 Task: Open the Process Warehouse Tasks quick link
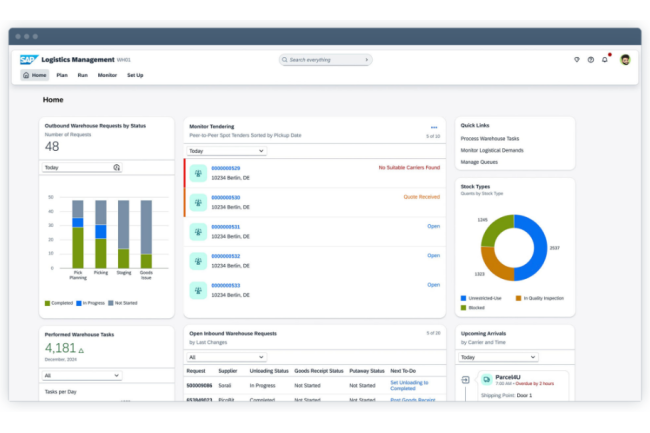tap(490, 138)
